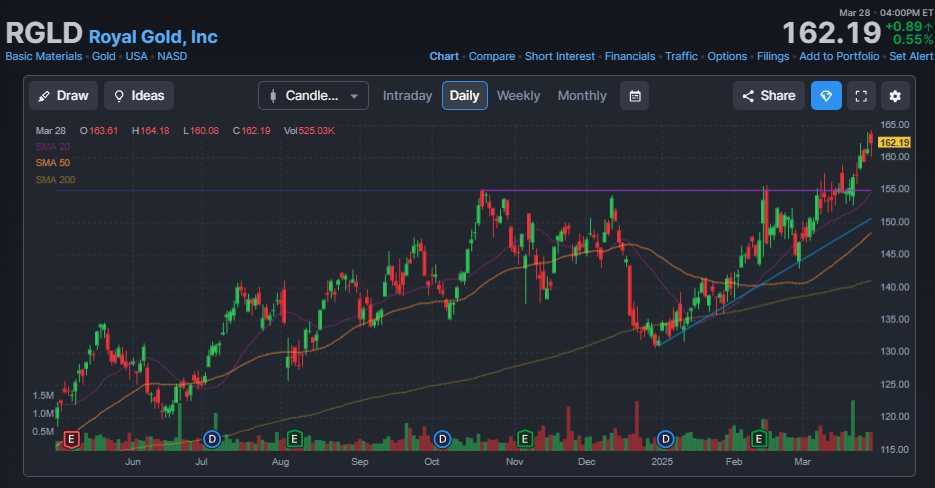The image size is (935, 488).
Task: Open the Filings link
Action: (x=773, y=56)
